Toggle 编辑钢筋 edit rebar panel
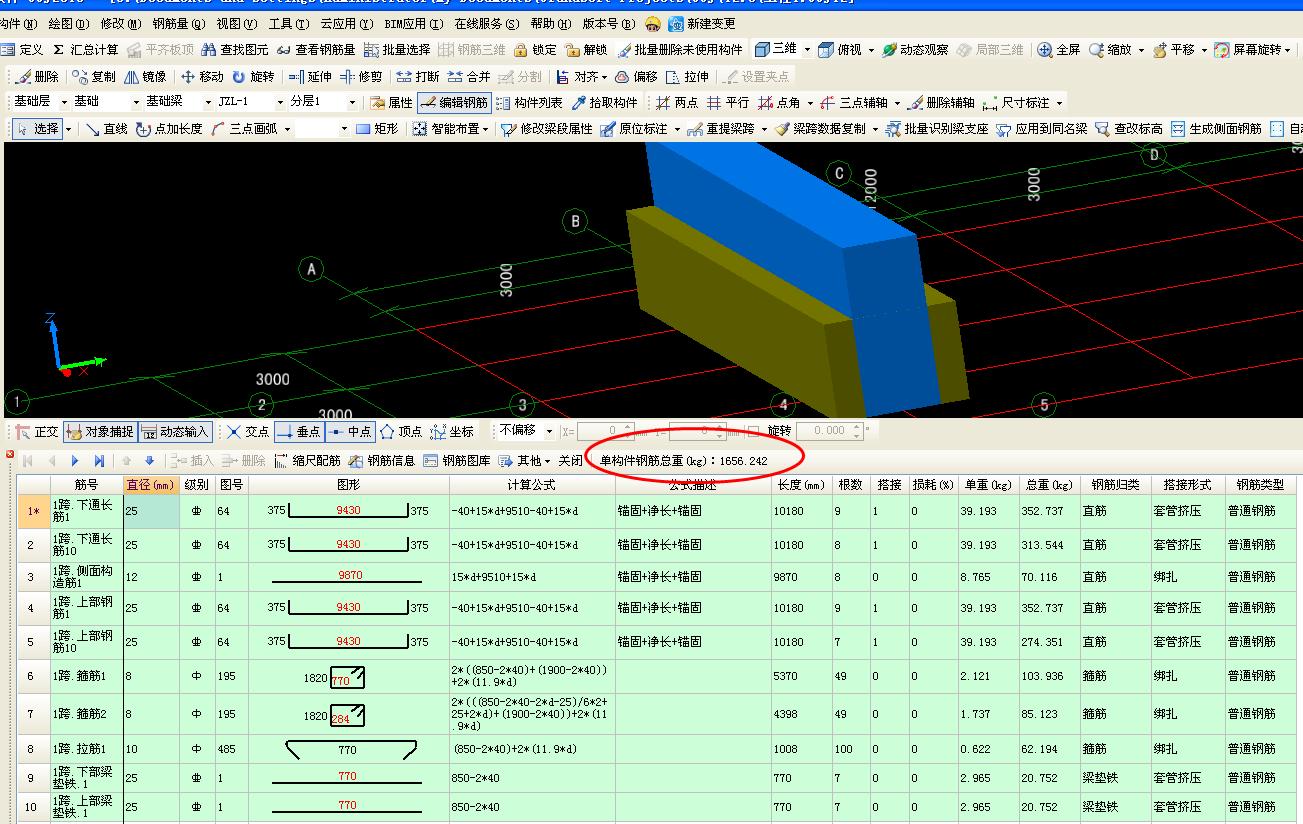The image size is (1303, 824). coord(454,102)
